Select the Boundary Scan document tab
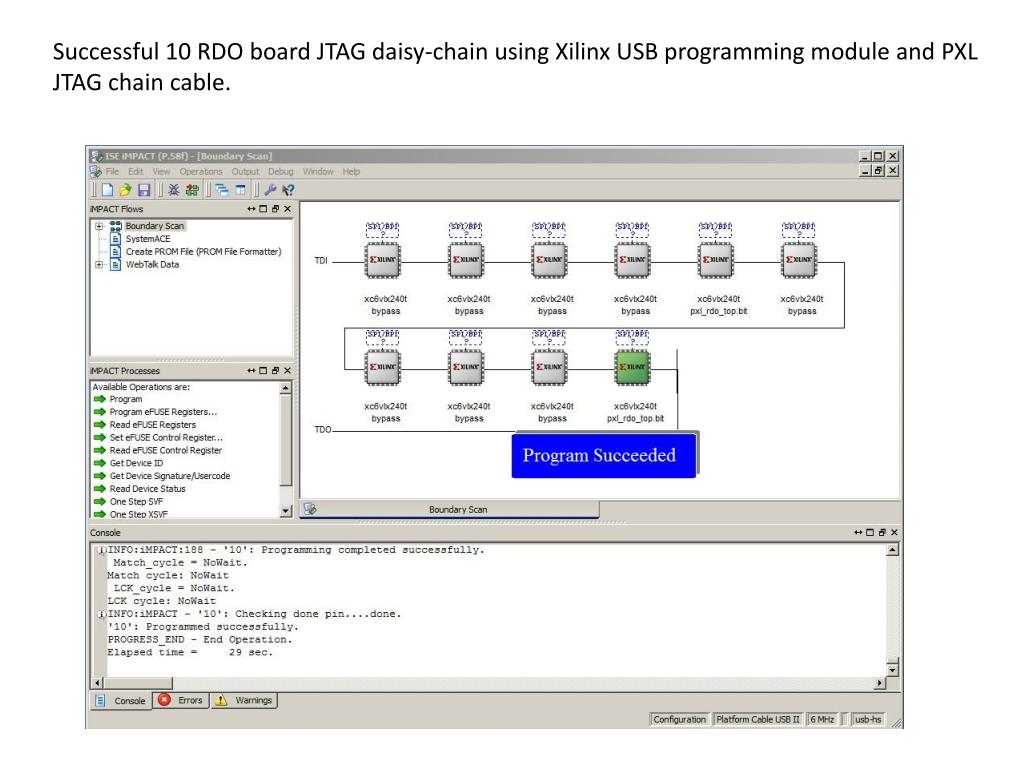 point(449,509)
